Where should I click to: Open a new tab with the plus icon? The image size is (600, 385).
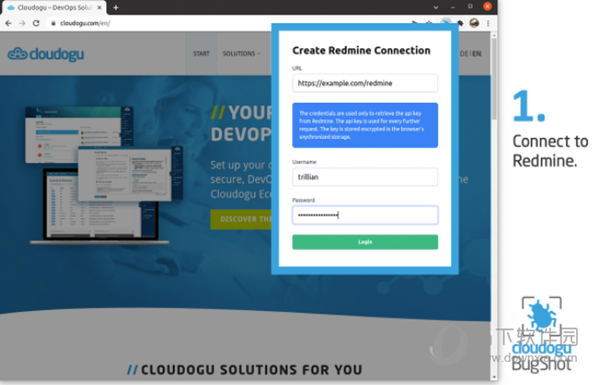click(x=116, y=7)
